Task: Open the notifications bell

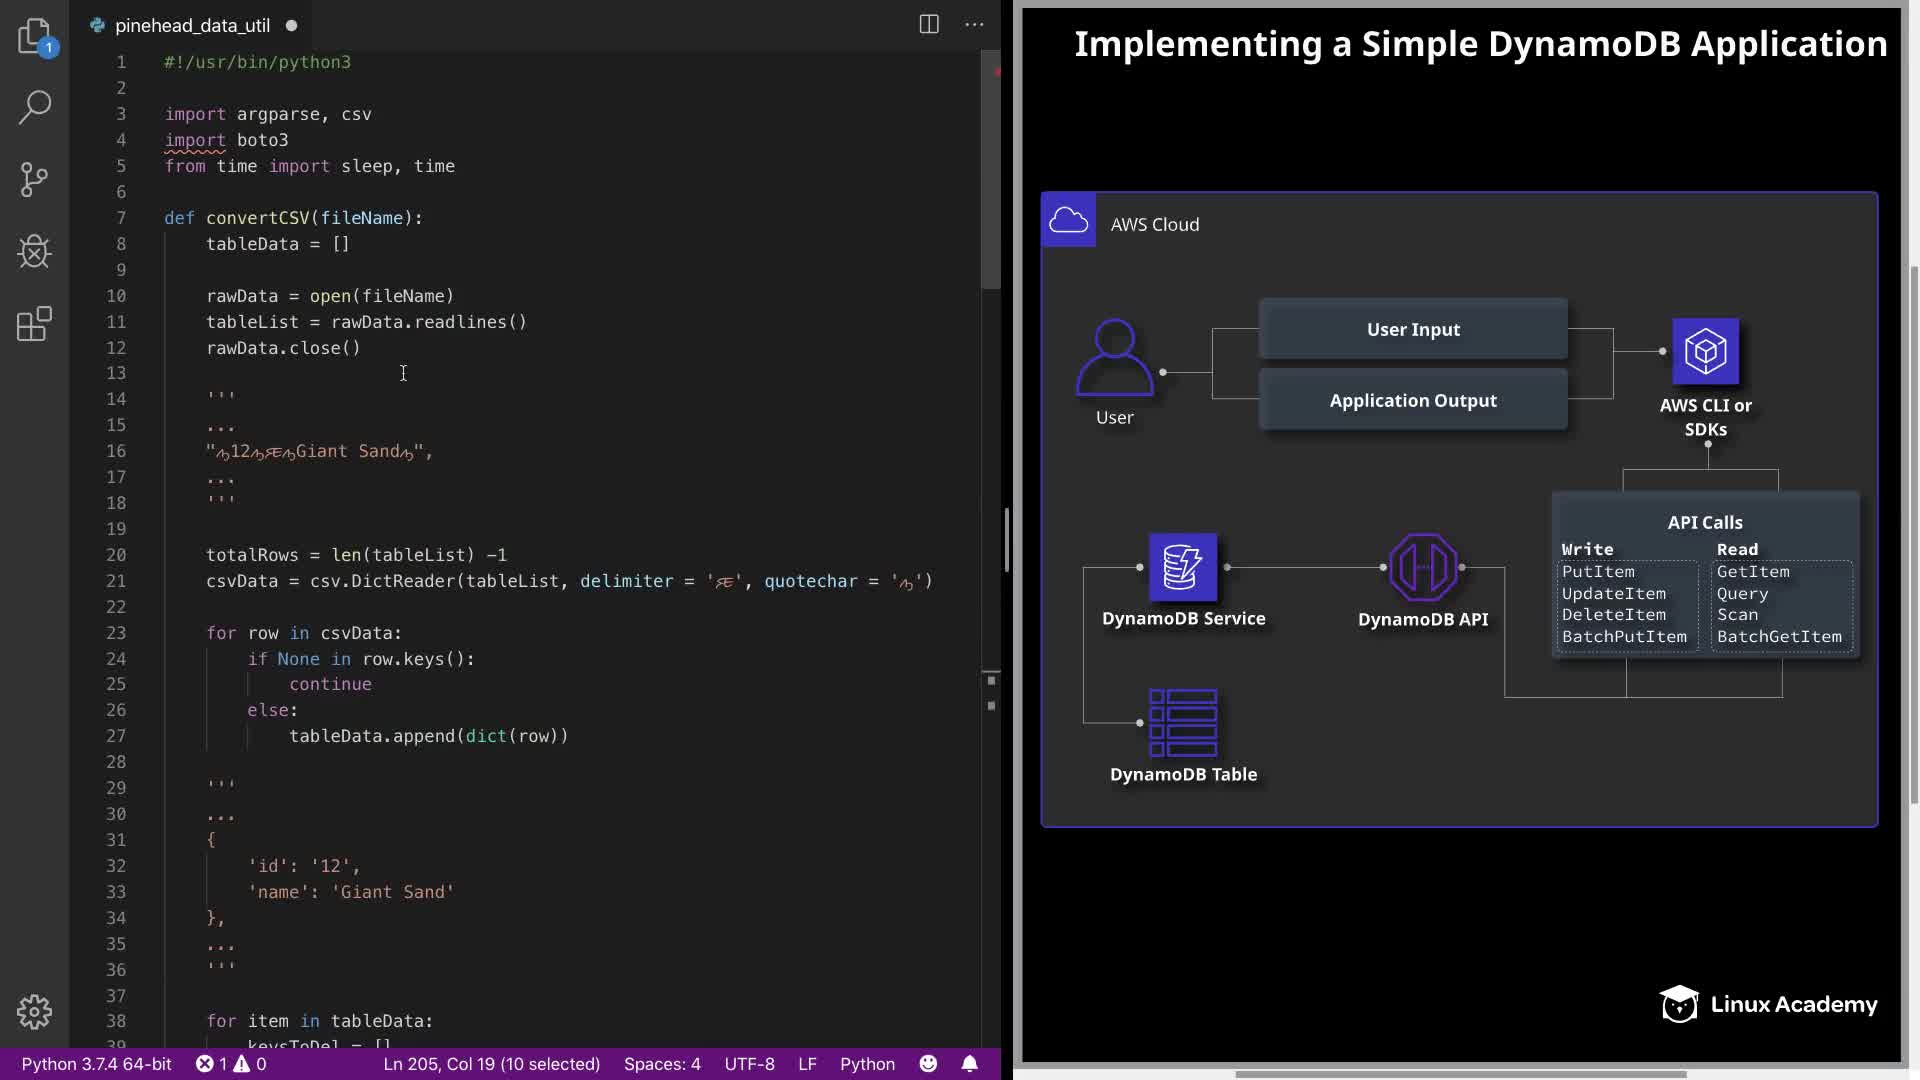Action: 969,1064
